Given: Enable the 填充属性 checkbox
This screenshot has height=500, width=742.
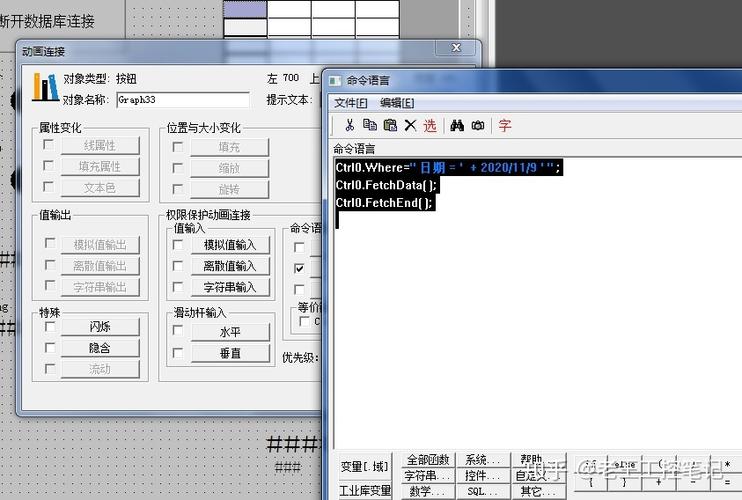Looking at the screenshot, I should pos(48,165).
